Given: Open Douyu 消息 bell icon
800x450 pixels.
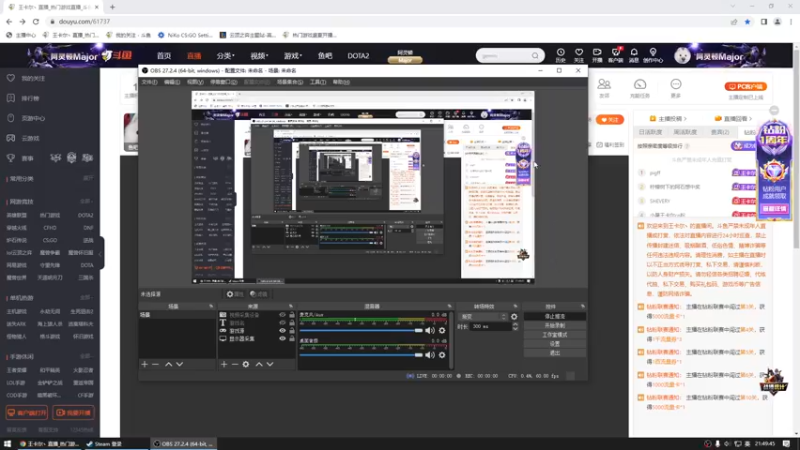Looking at the screenshot, I should click(634, 55).
